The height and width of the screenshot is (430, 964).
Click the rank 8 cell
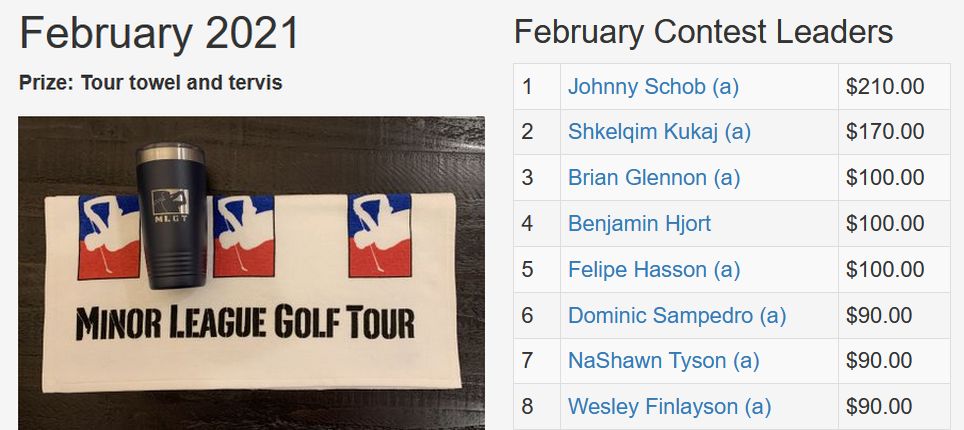[x=537, y=407]
